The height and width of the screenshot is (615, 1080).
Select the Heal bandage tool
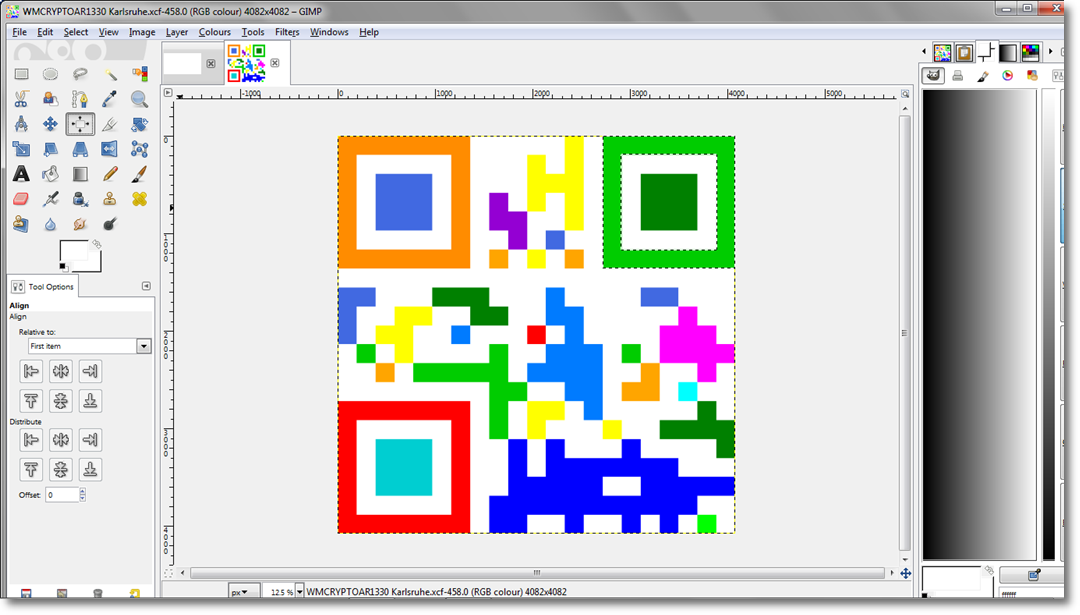[139, 199]
